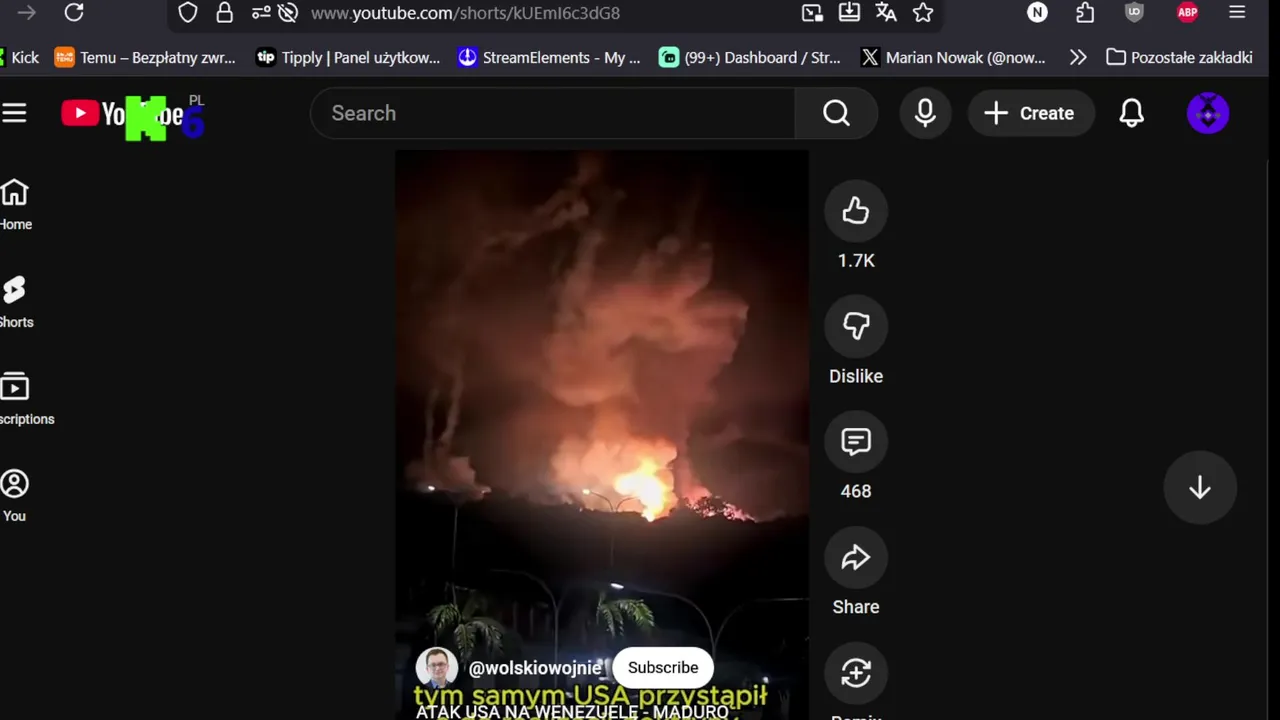This screenshot has height=720, width=1280.
Task: Open the @wolskiowojnie channel name
Action: pos(535,668)
